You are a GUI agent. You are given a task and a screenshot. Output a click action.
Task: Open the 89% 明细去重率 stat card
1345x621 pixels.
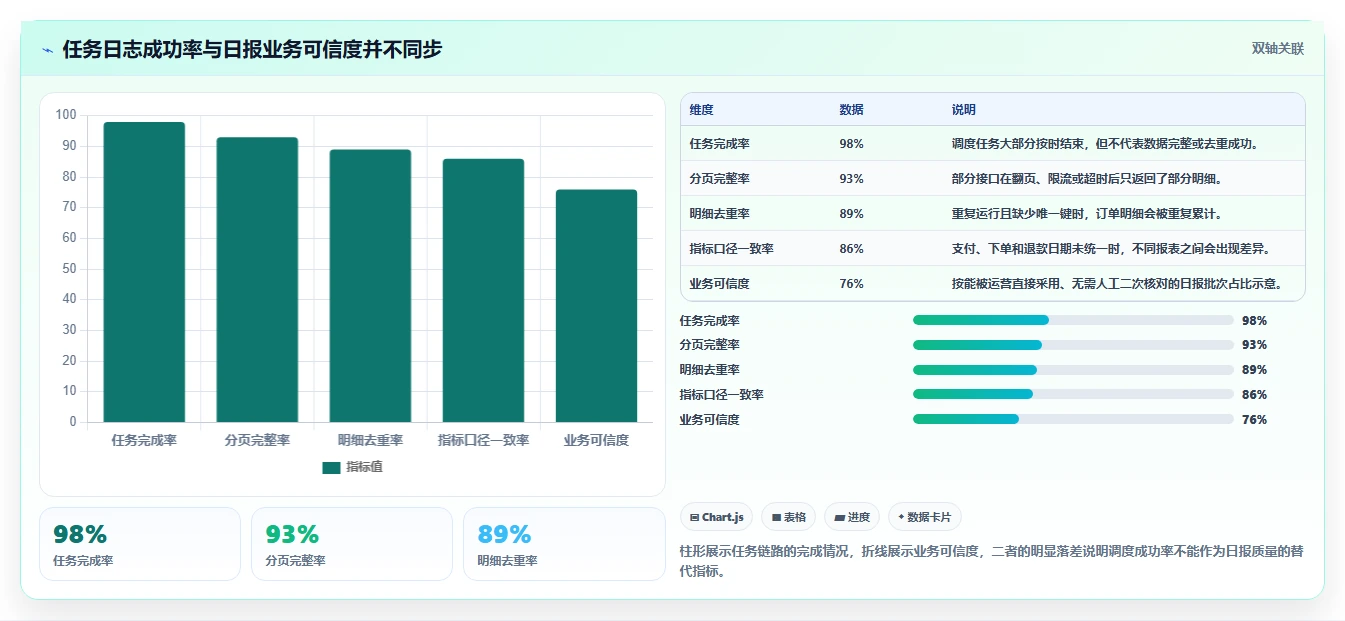tap(564, 544)
